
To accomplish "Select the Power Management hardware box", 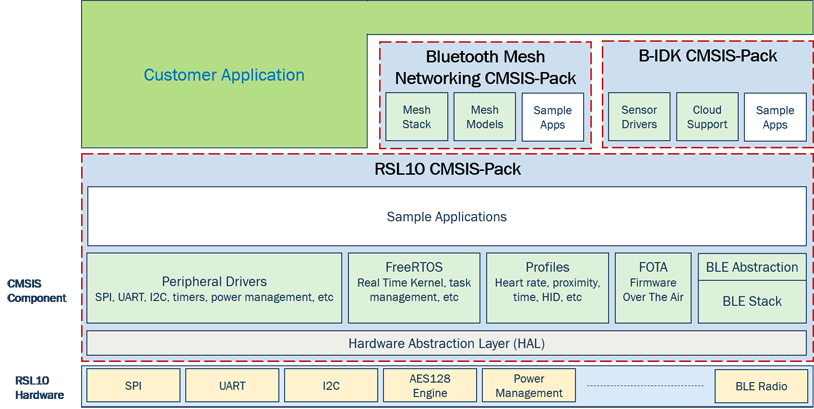I will click(x=529, y=386).
